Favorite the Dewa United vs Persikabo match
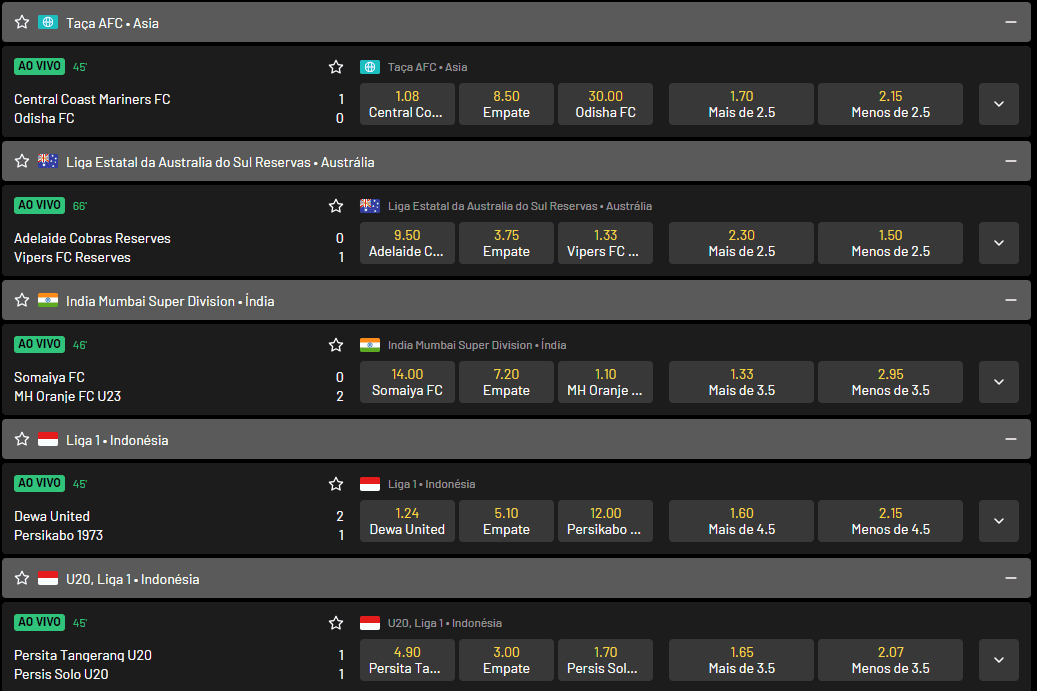Viewport: 1037px width, 691px height. (336, 484)
